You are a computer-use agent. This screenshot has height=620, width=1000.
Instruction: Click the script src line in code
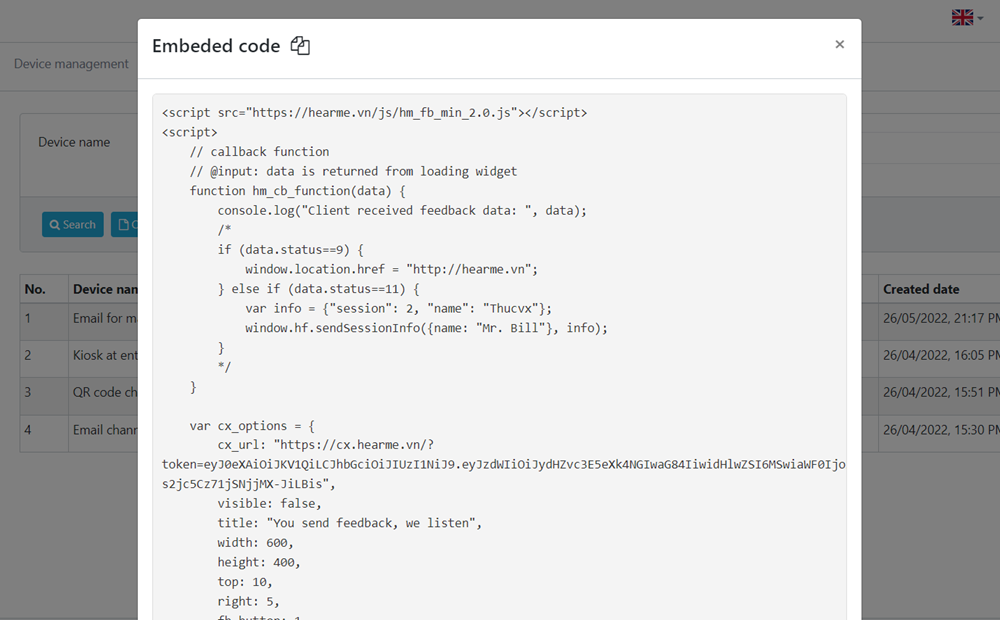[x=374, y=113]
